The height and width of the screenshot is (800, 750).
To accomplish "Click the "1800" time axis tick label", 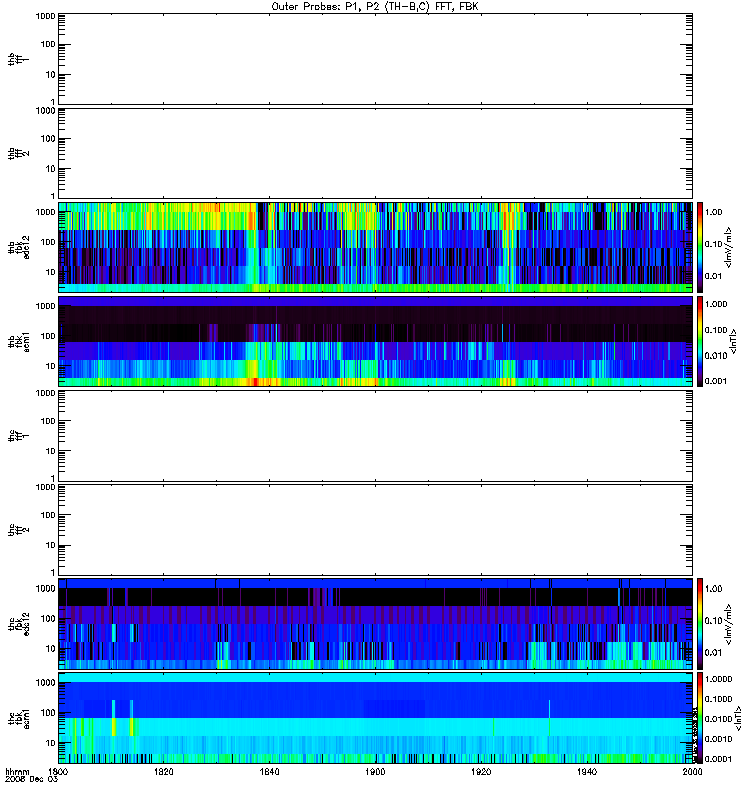I will point(58,771).
